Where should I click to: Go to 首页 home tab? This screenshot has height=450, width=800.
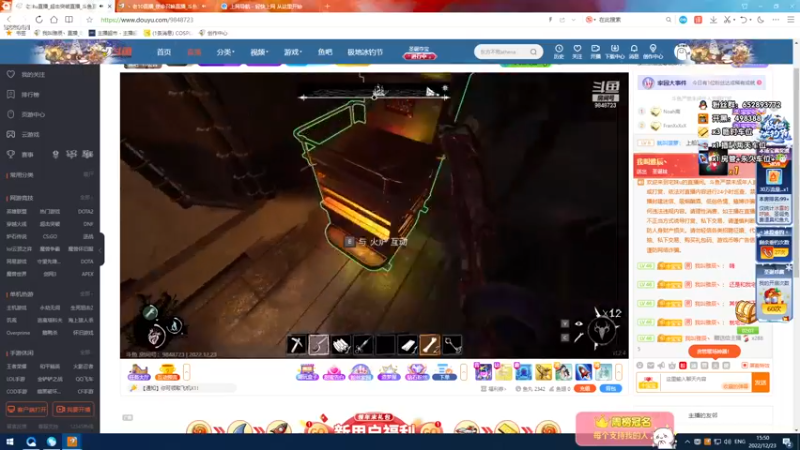coord(164,52)
